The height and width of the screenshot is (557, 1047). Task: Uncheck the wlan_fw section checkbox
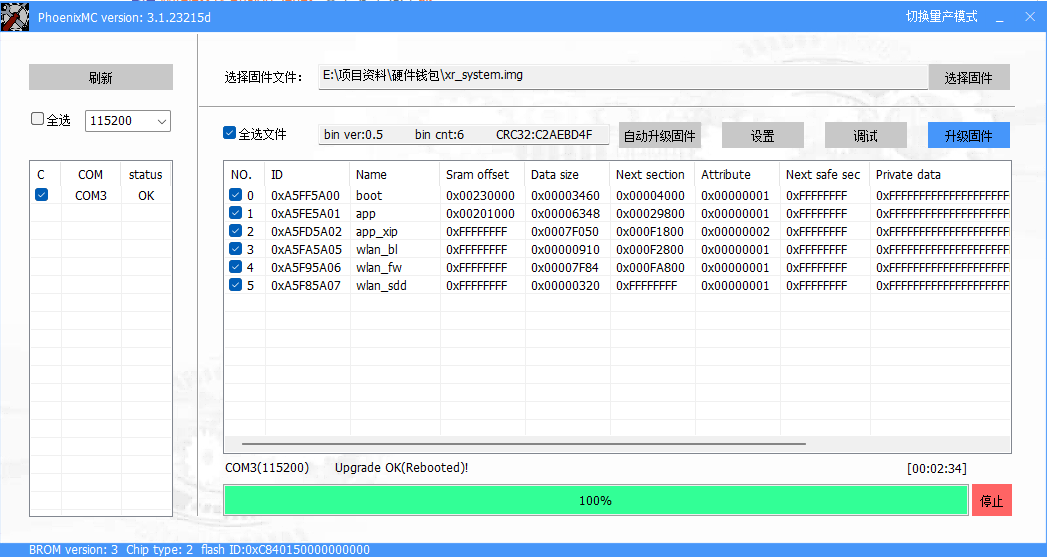(235, 267)
